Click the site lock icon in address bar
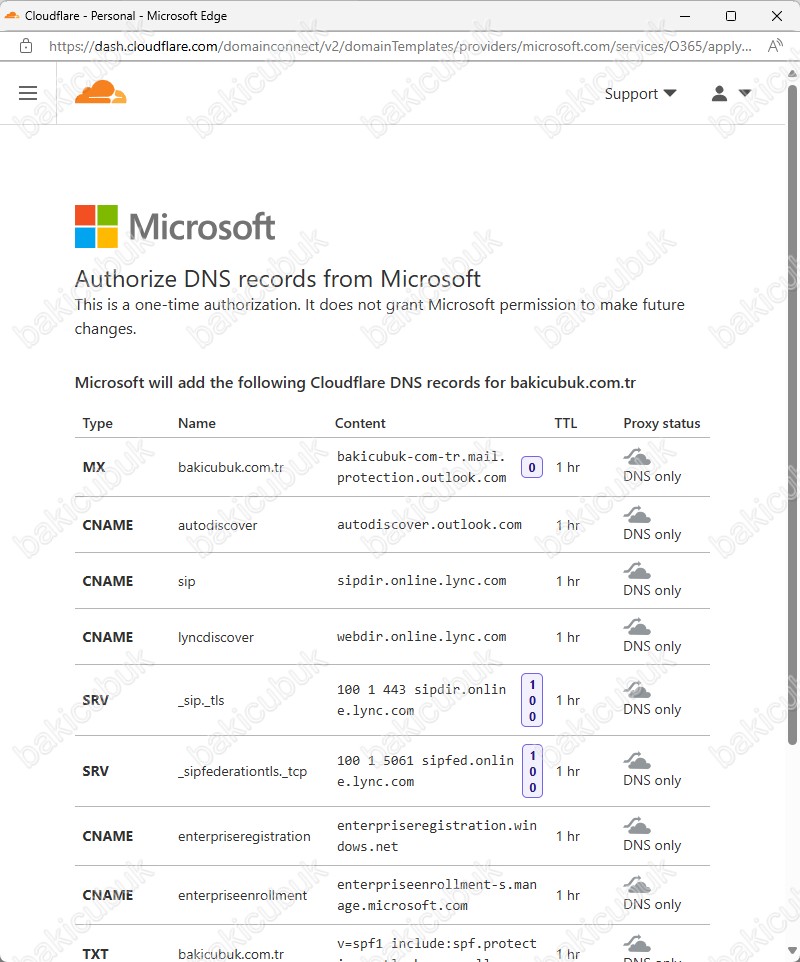 coord(26,46)
